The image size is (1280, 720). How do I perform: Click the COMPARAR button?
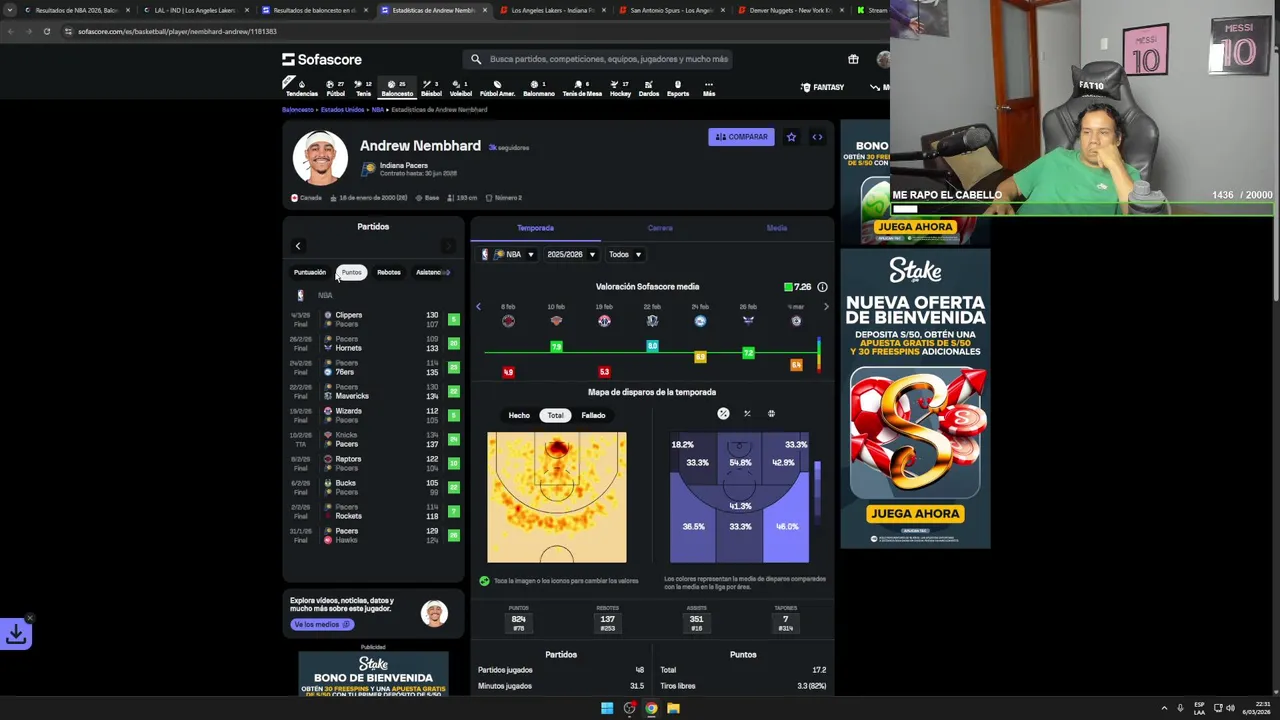pyautogui.click(x=741, y=137)
